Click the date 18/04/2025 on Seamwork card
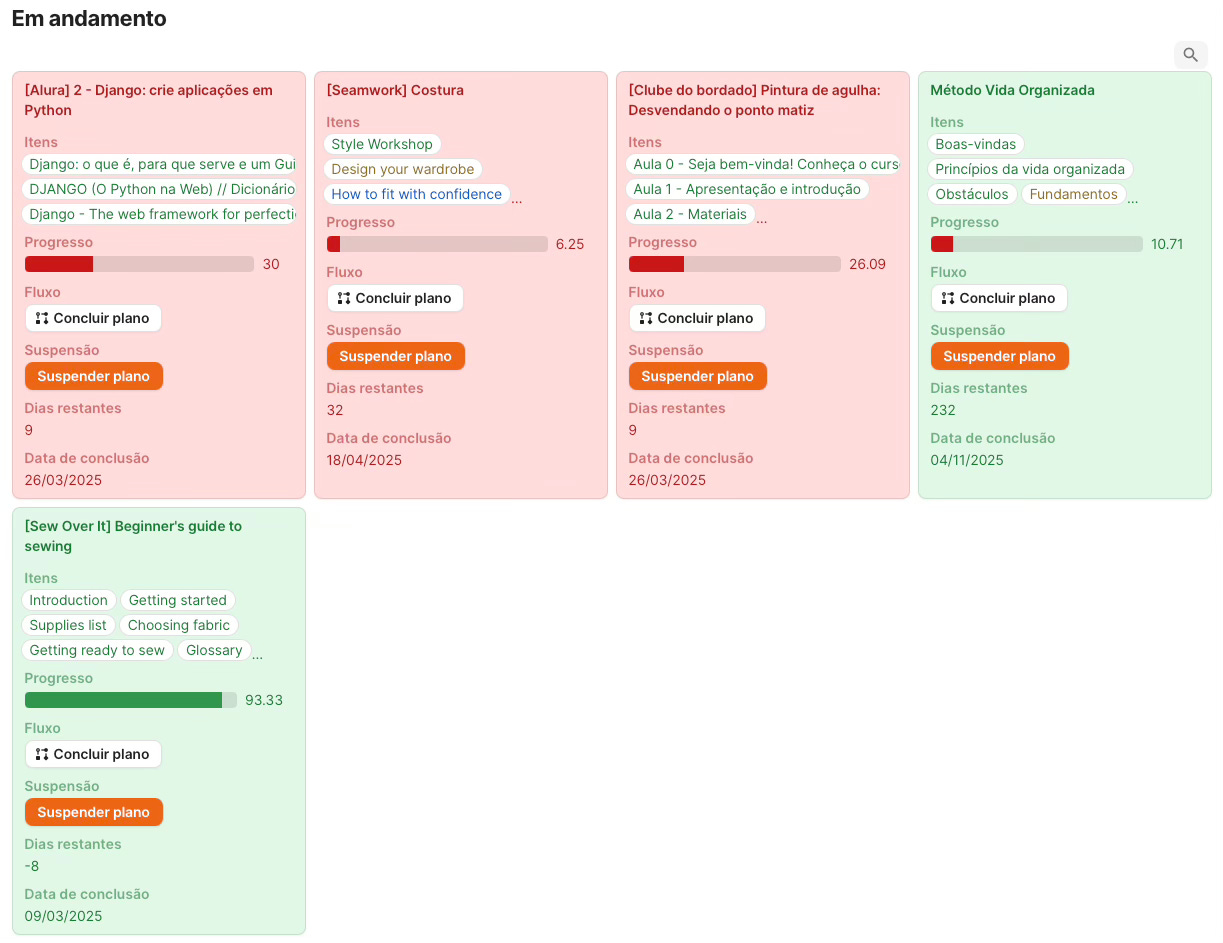Image resolution: width=1223 pixels, height=943 pixels. (364, 460)
